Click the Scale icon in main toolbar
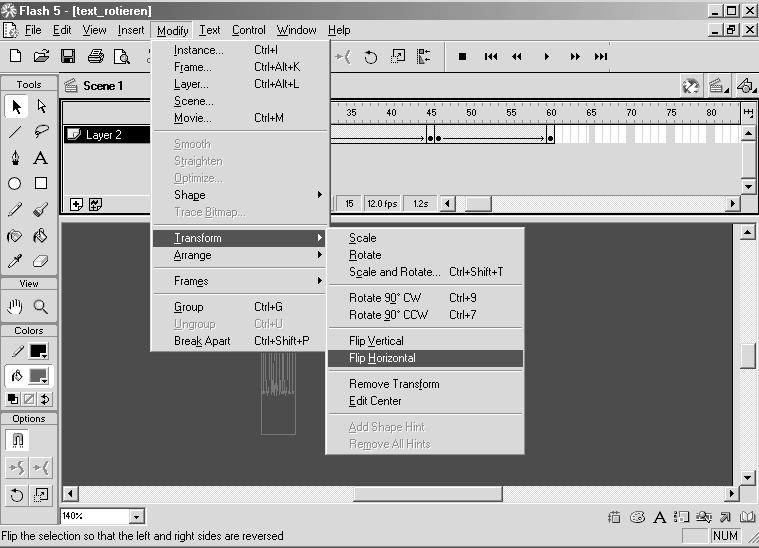The image size is (759, 548). pos(398,57)
